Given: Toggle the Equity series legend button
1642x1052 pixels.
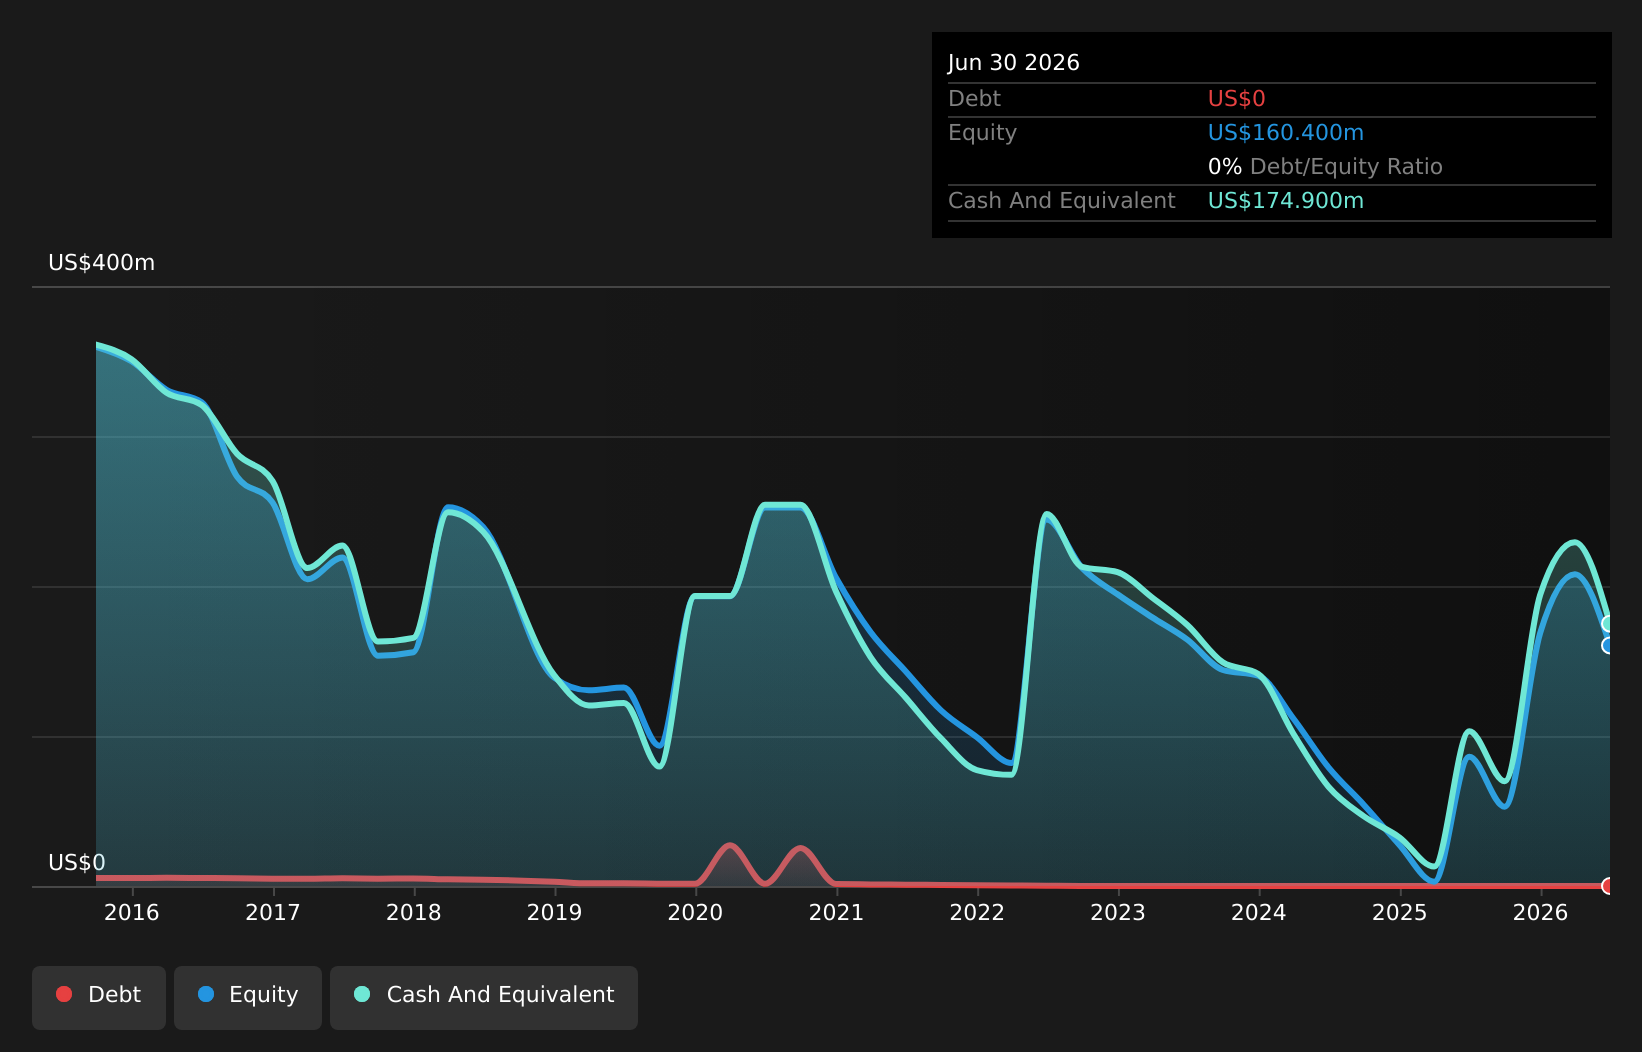Looking at the screenshot, I should 248,997.
